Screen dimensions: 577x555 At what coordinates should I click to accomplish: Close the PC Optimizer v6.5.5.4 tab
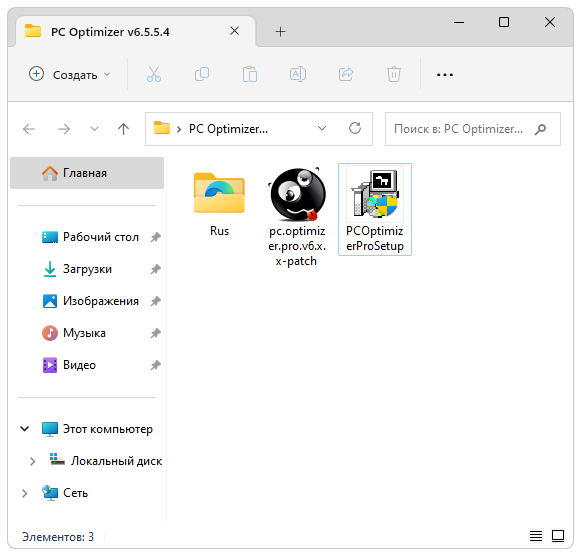[x=235, y=31]
